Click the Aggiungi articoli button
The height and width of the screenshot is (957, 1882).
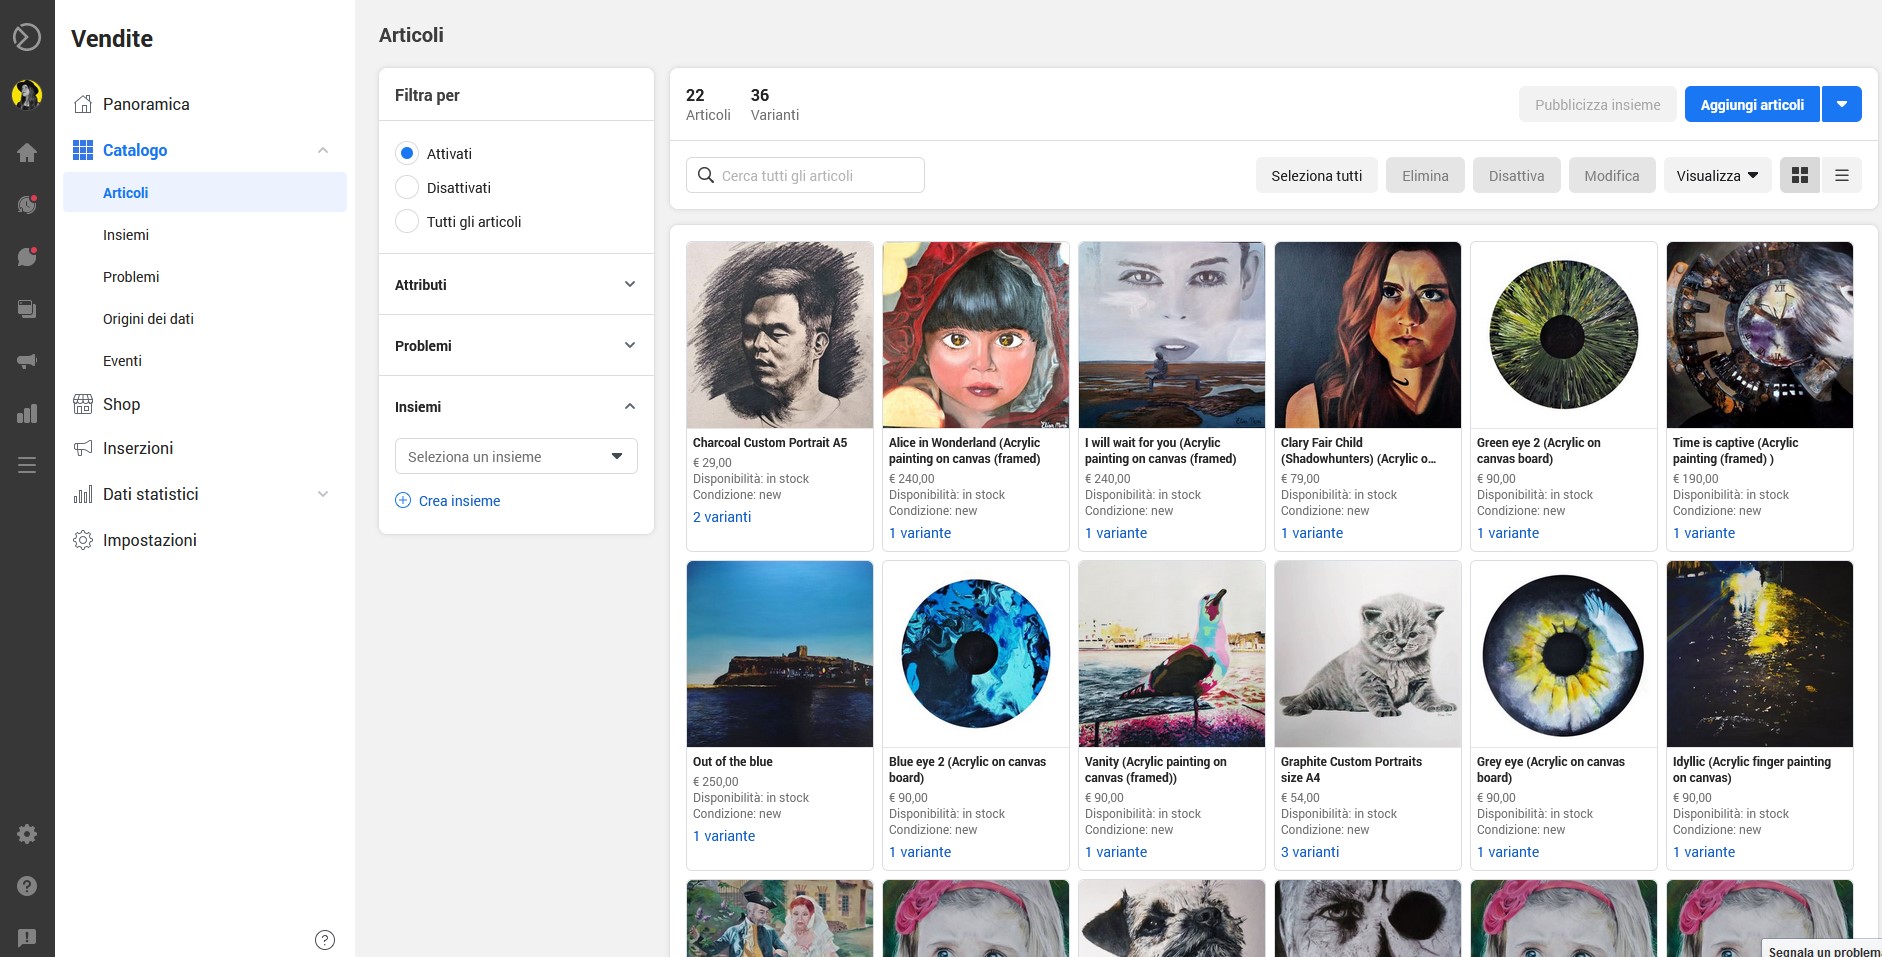[x=1752, y=105]
